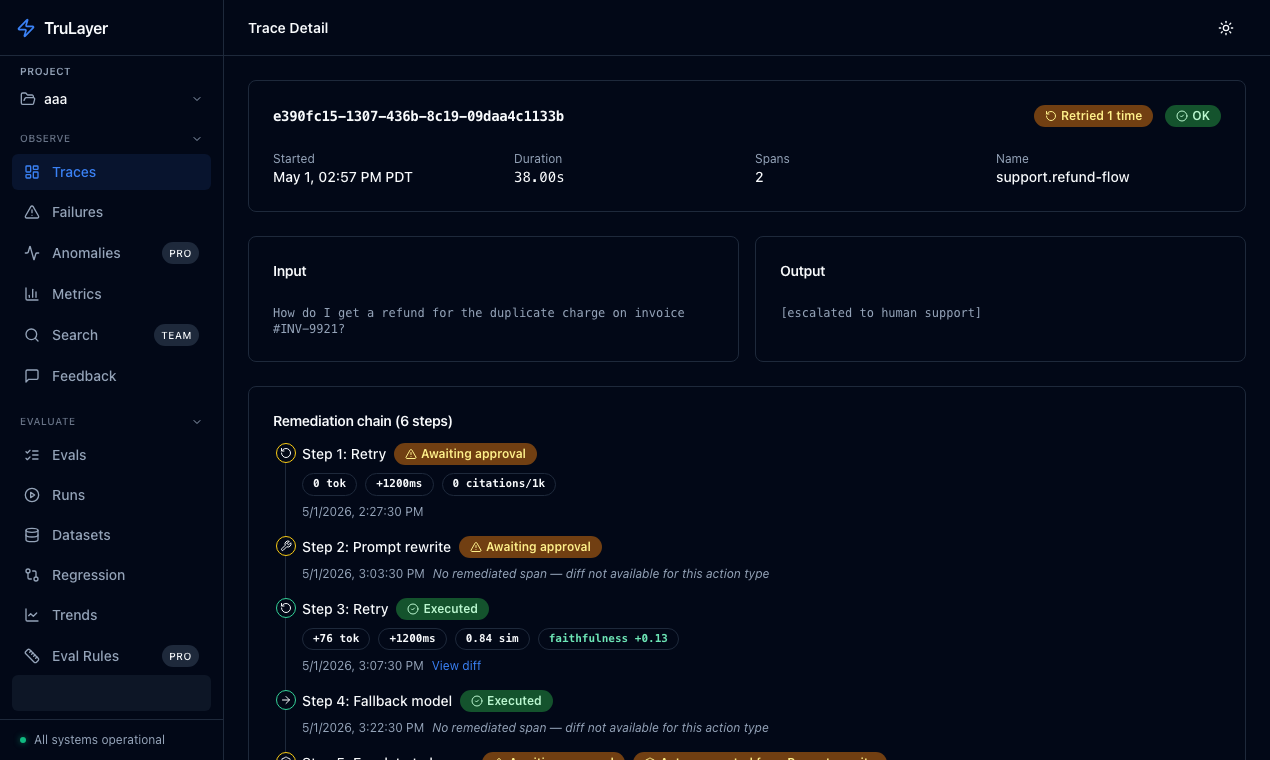1270x760 pixels.
Task: Navigate to Regression
Action: [x=111, y=575]
